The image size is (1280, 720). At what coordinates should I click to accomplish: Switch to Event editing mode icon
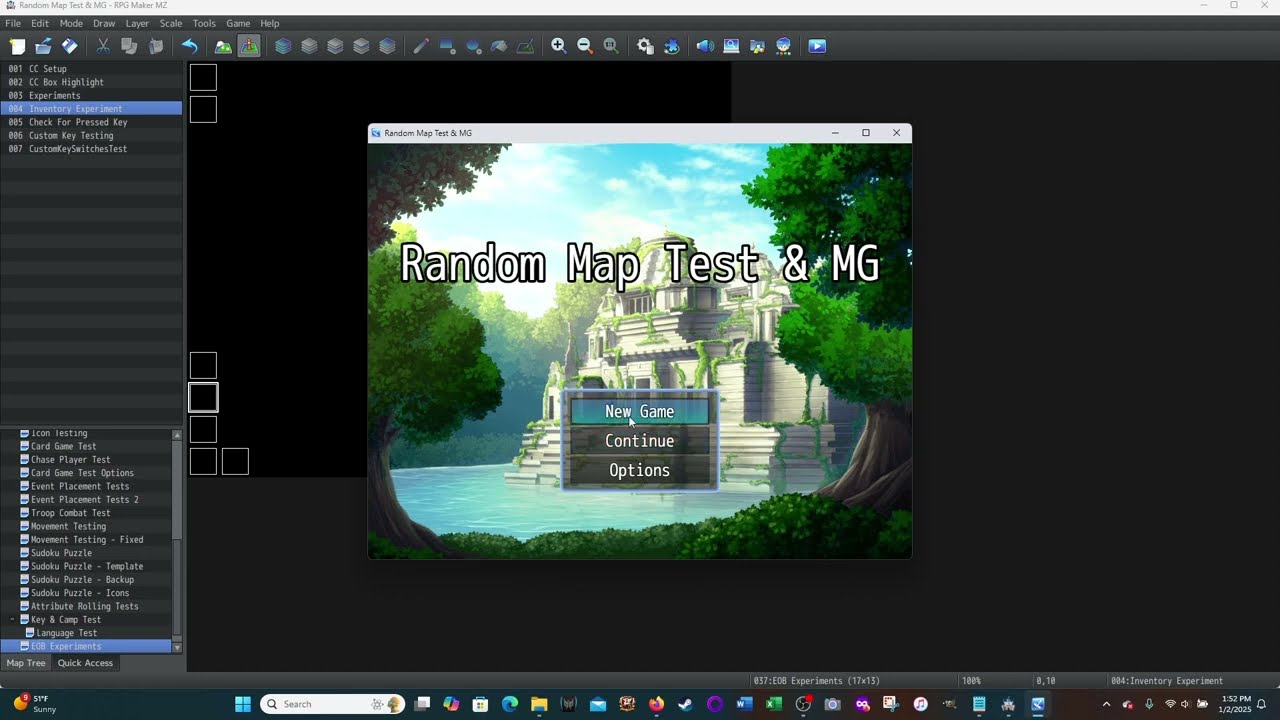coord(249,46)
